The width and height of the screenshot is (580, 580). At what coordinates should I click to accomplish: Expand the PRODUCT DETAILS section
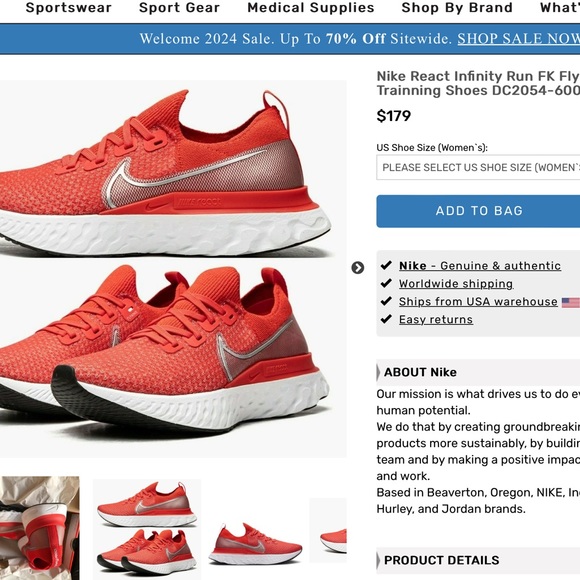coord(478,560)
